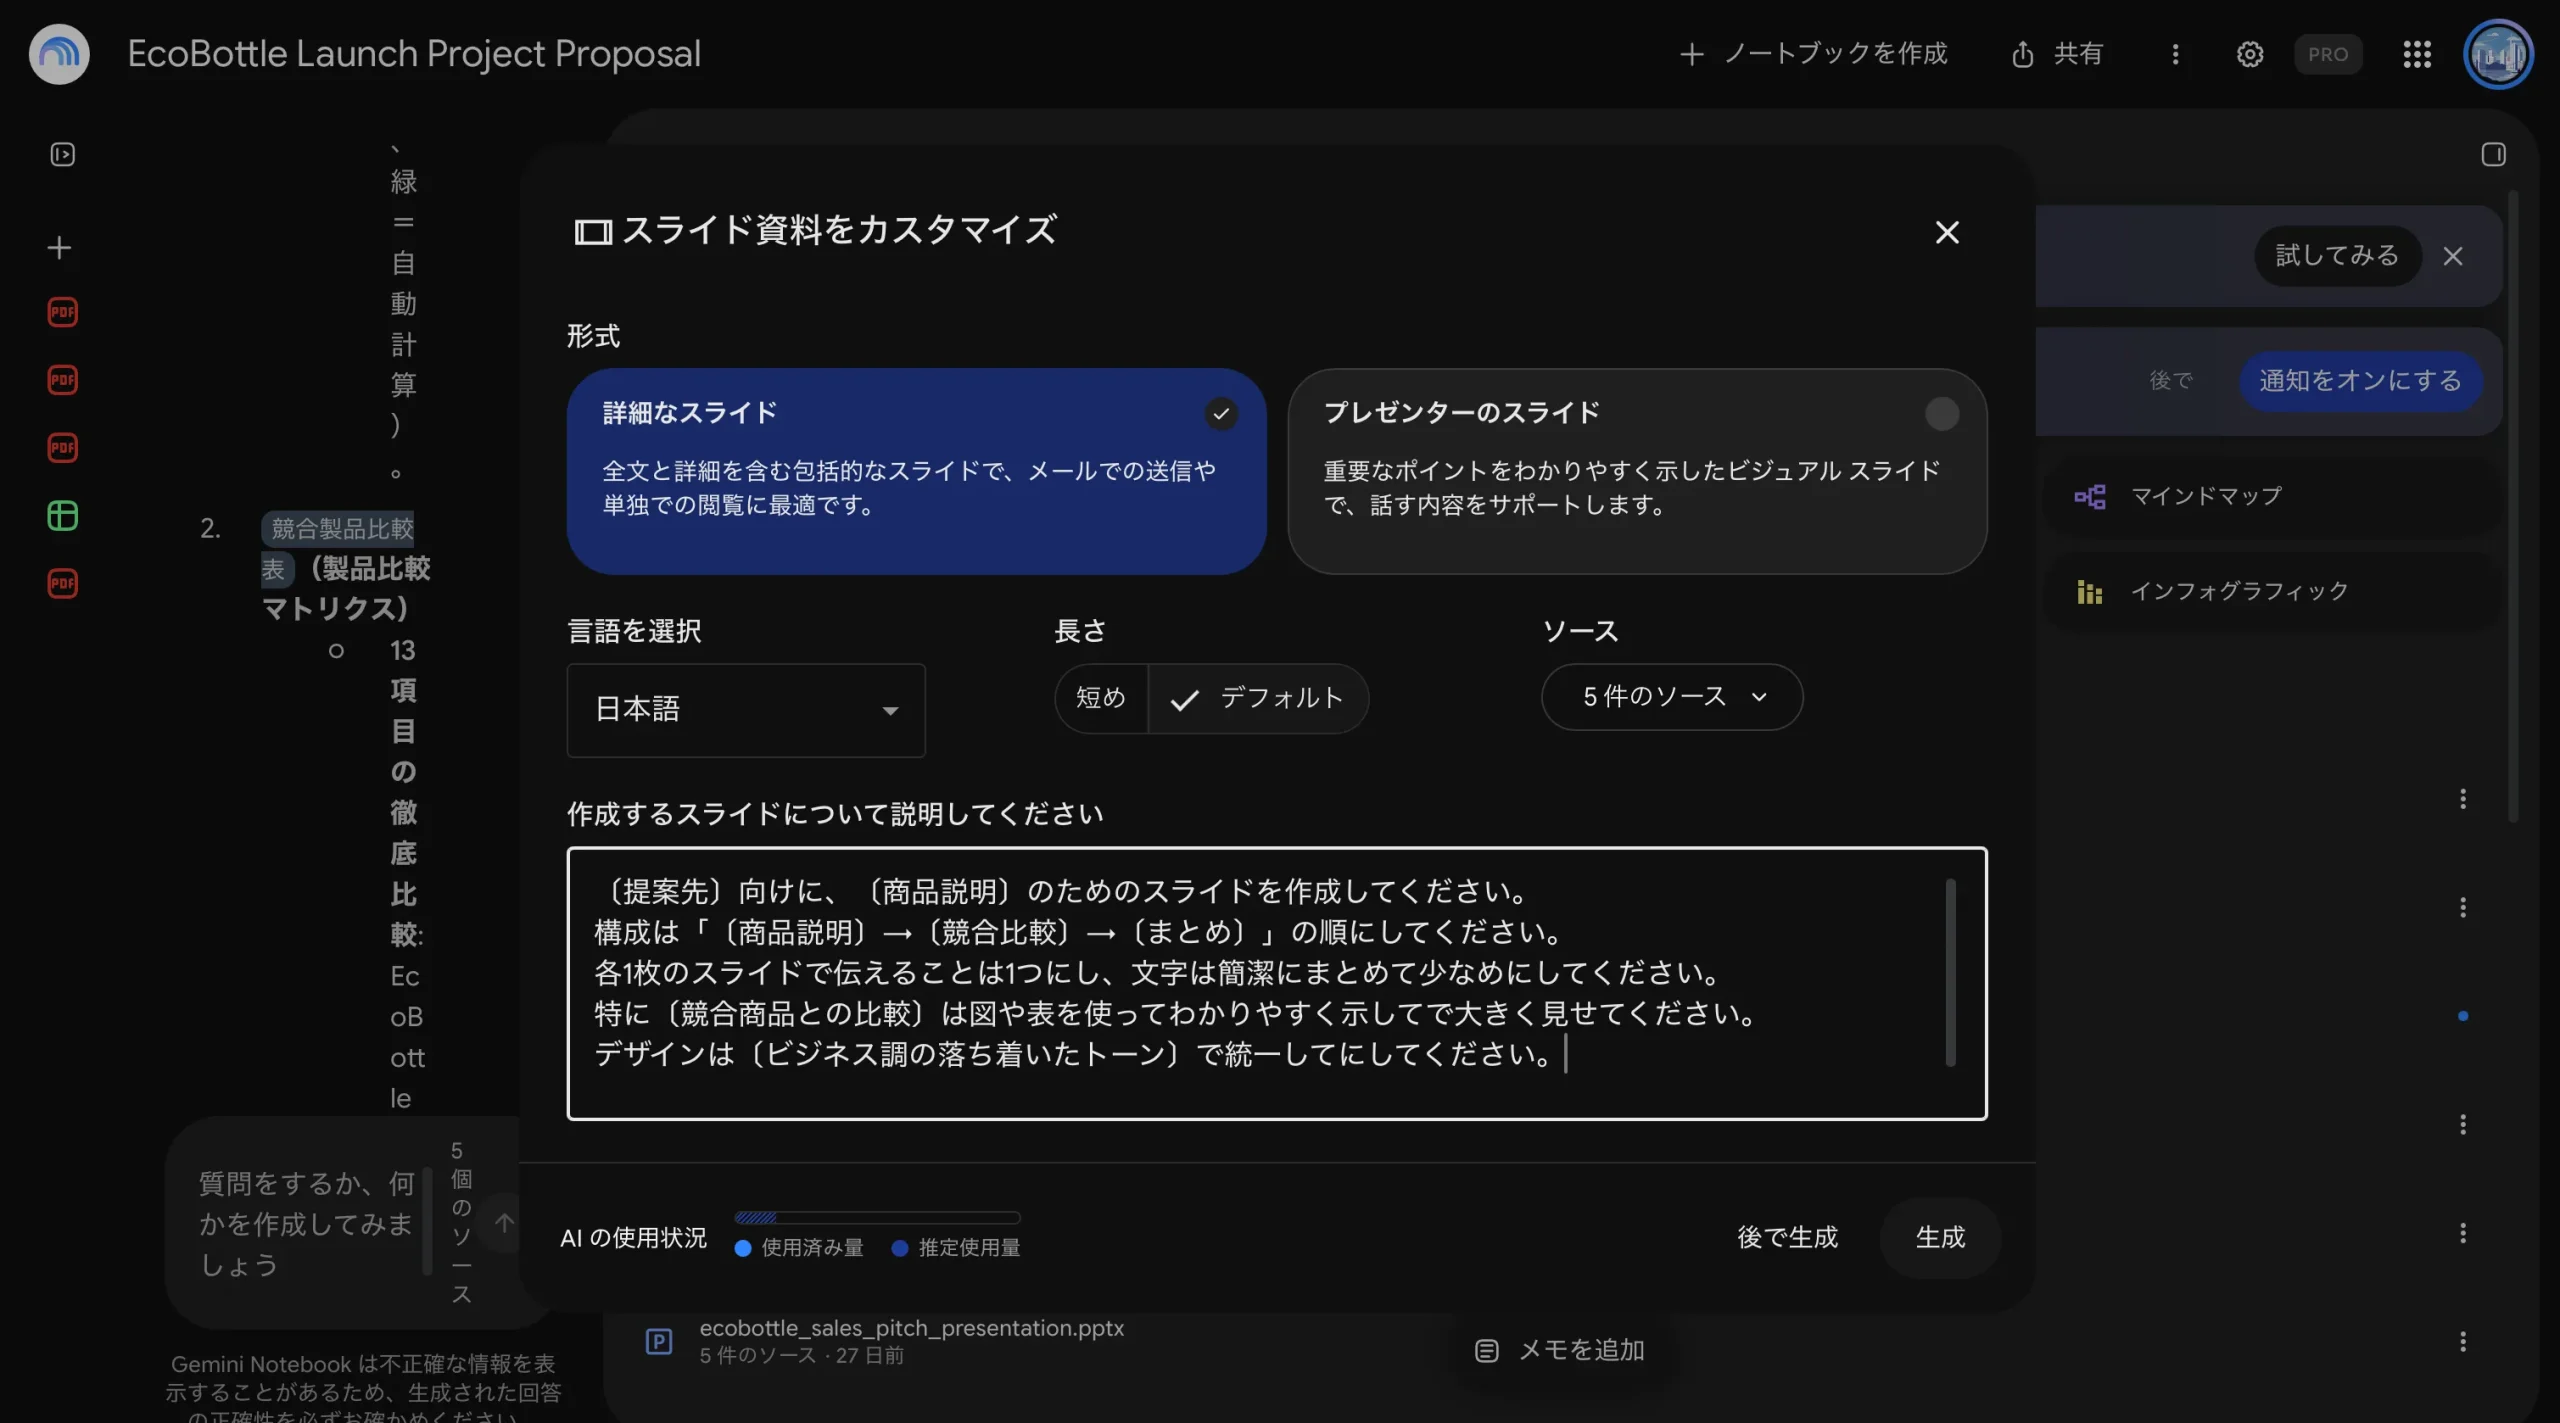Click the 推定使用量 legend label
The width and height of the screenshot is (2560, 1423).
pyautogui.click(x=969, y=1248)
